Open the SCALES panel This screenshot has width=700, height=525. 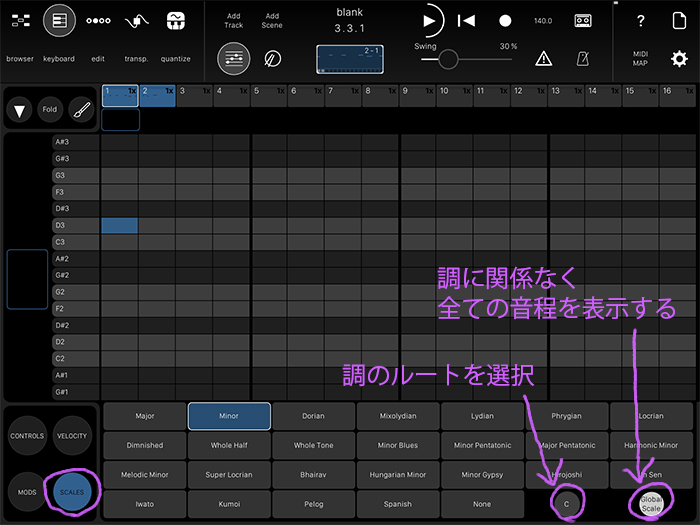72,492
